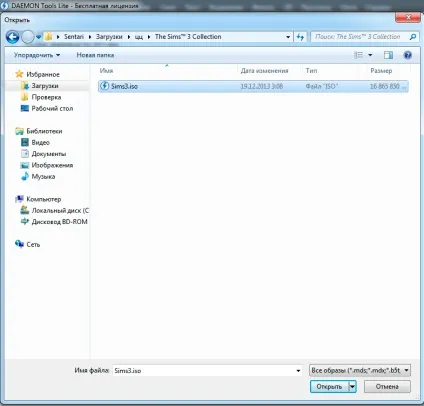The image size is (424, 406).
Task: Select Сеть in navigation pane
Action: 33,244
